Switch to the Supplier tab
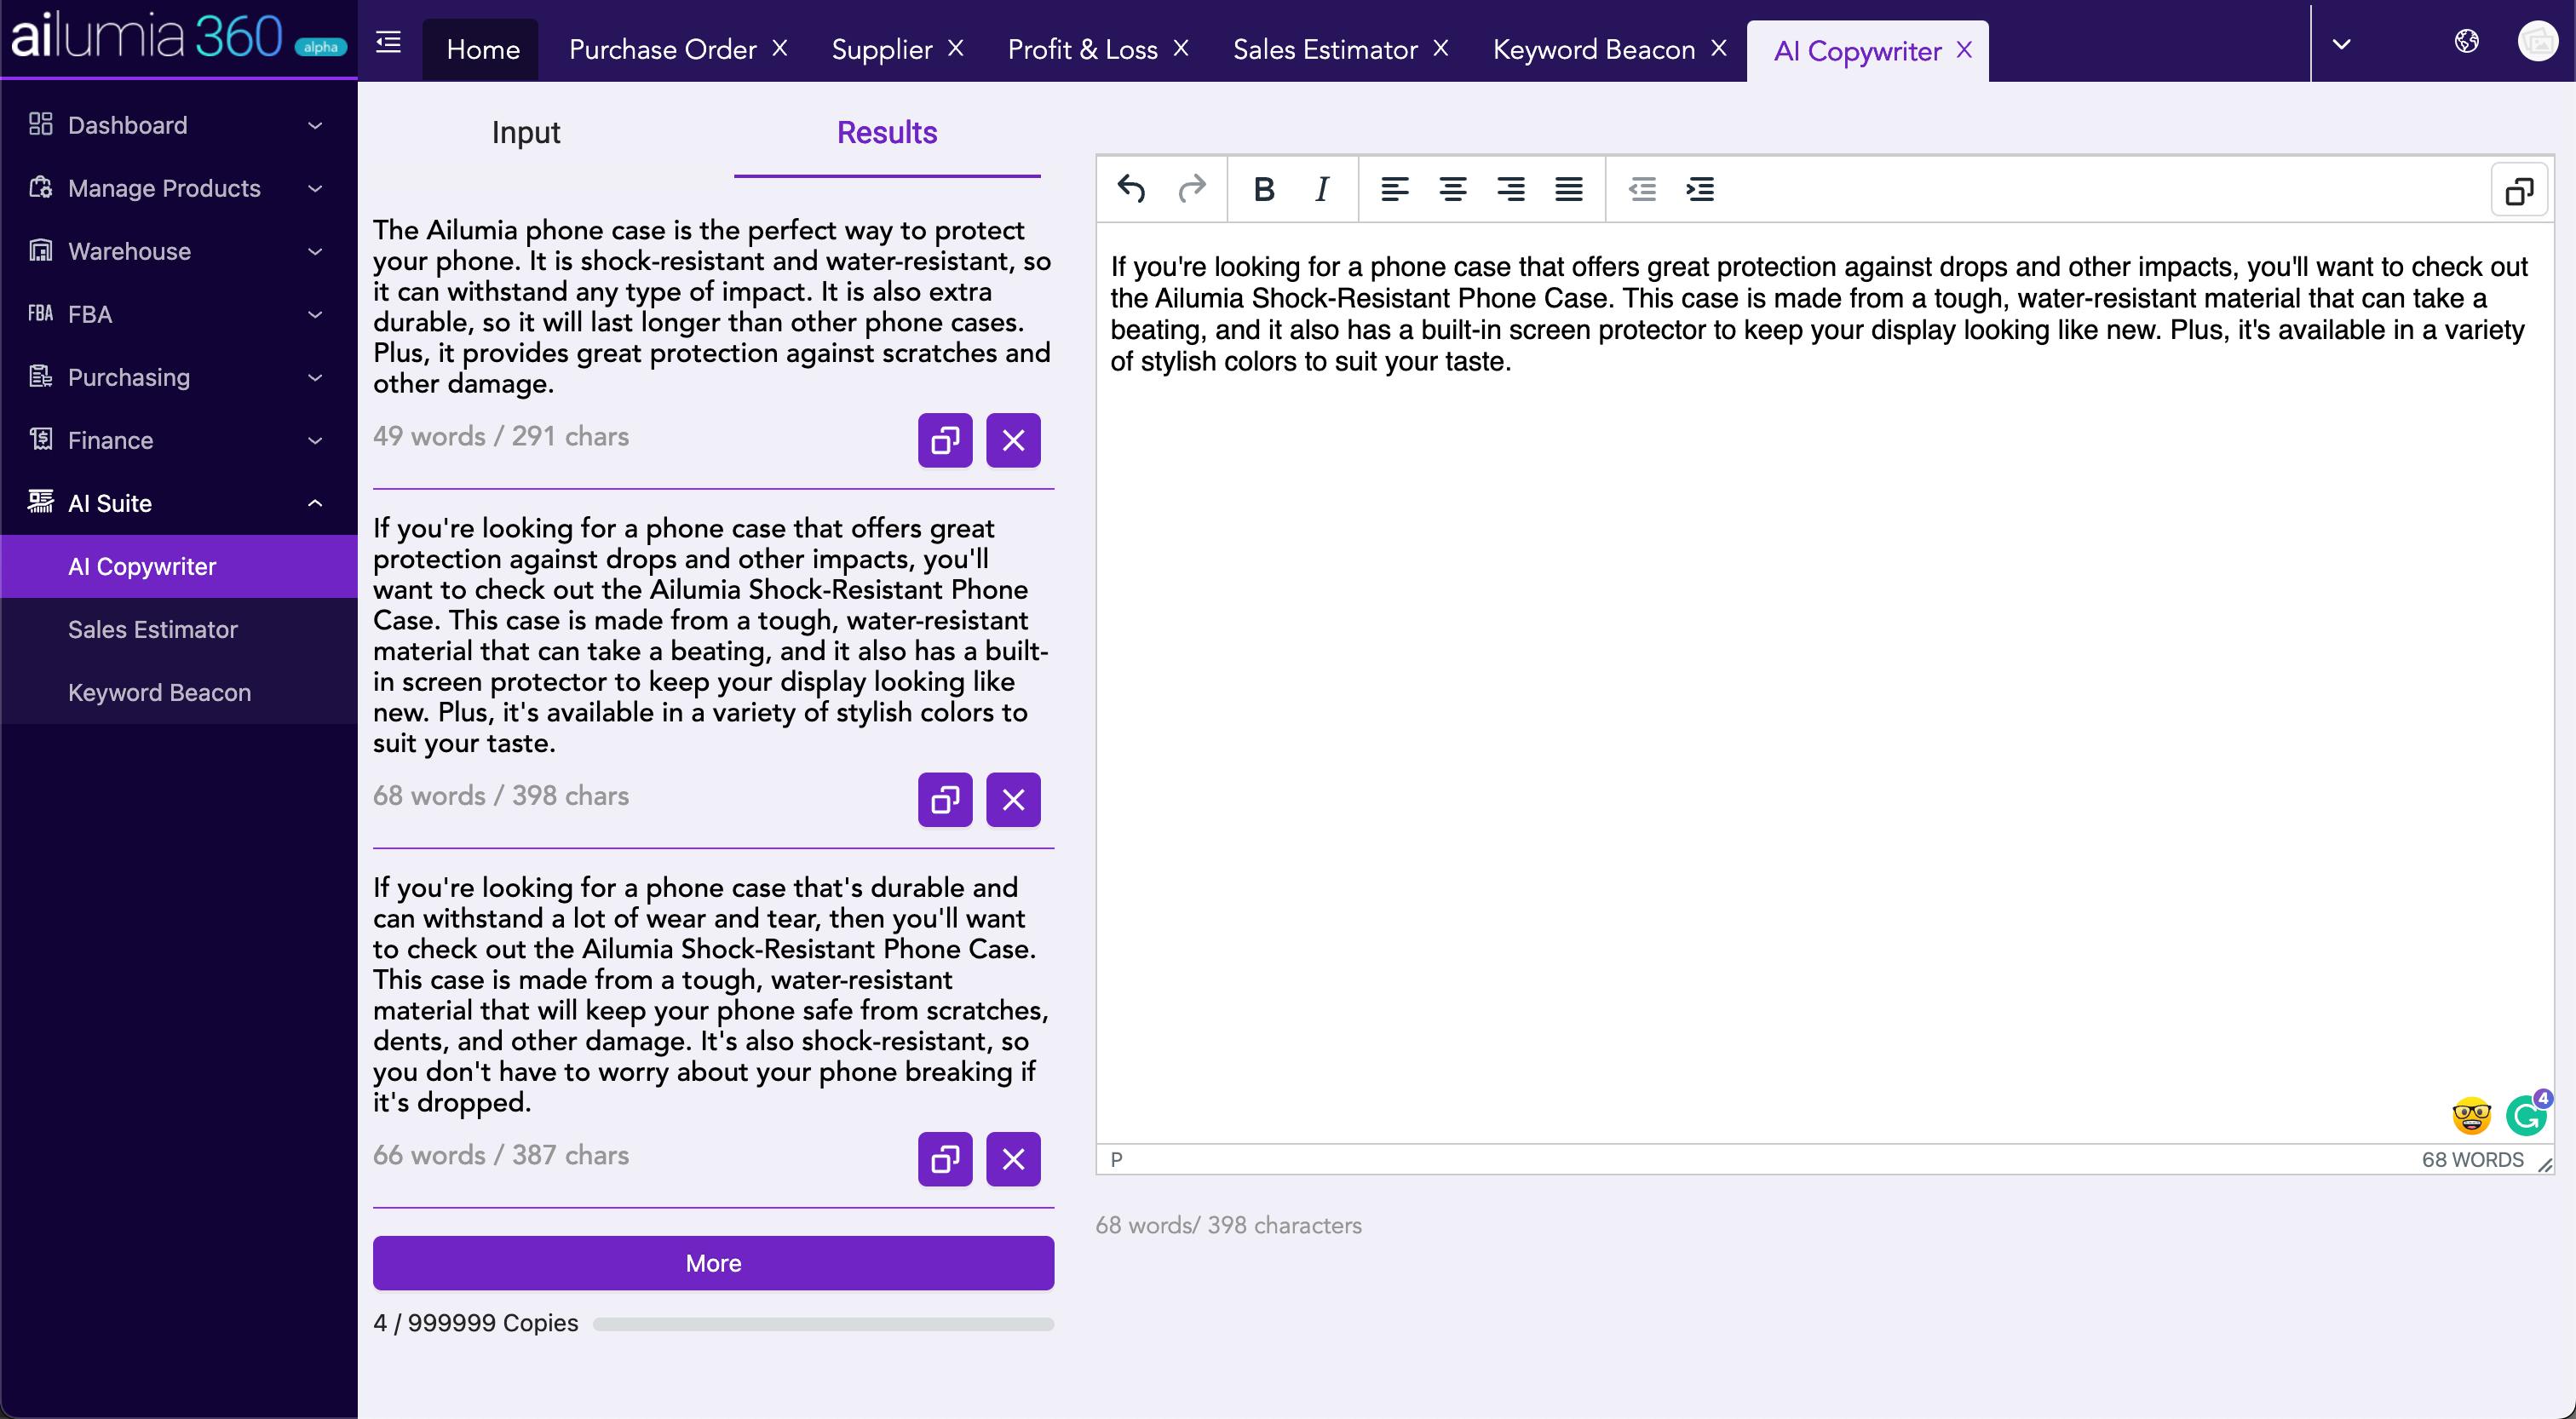 click(x=881, y=49)
